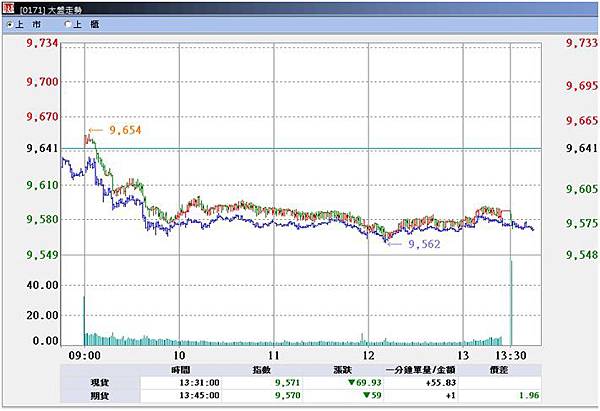
Task: Click the +55.83 volume amount cell
Action: click(441, 383)
